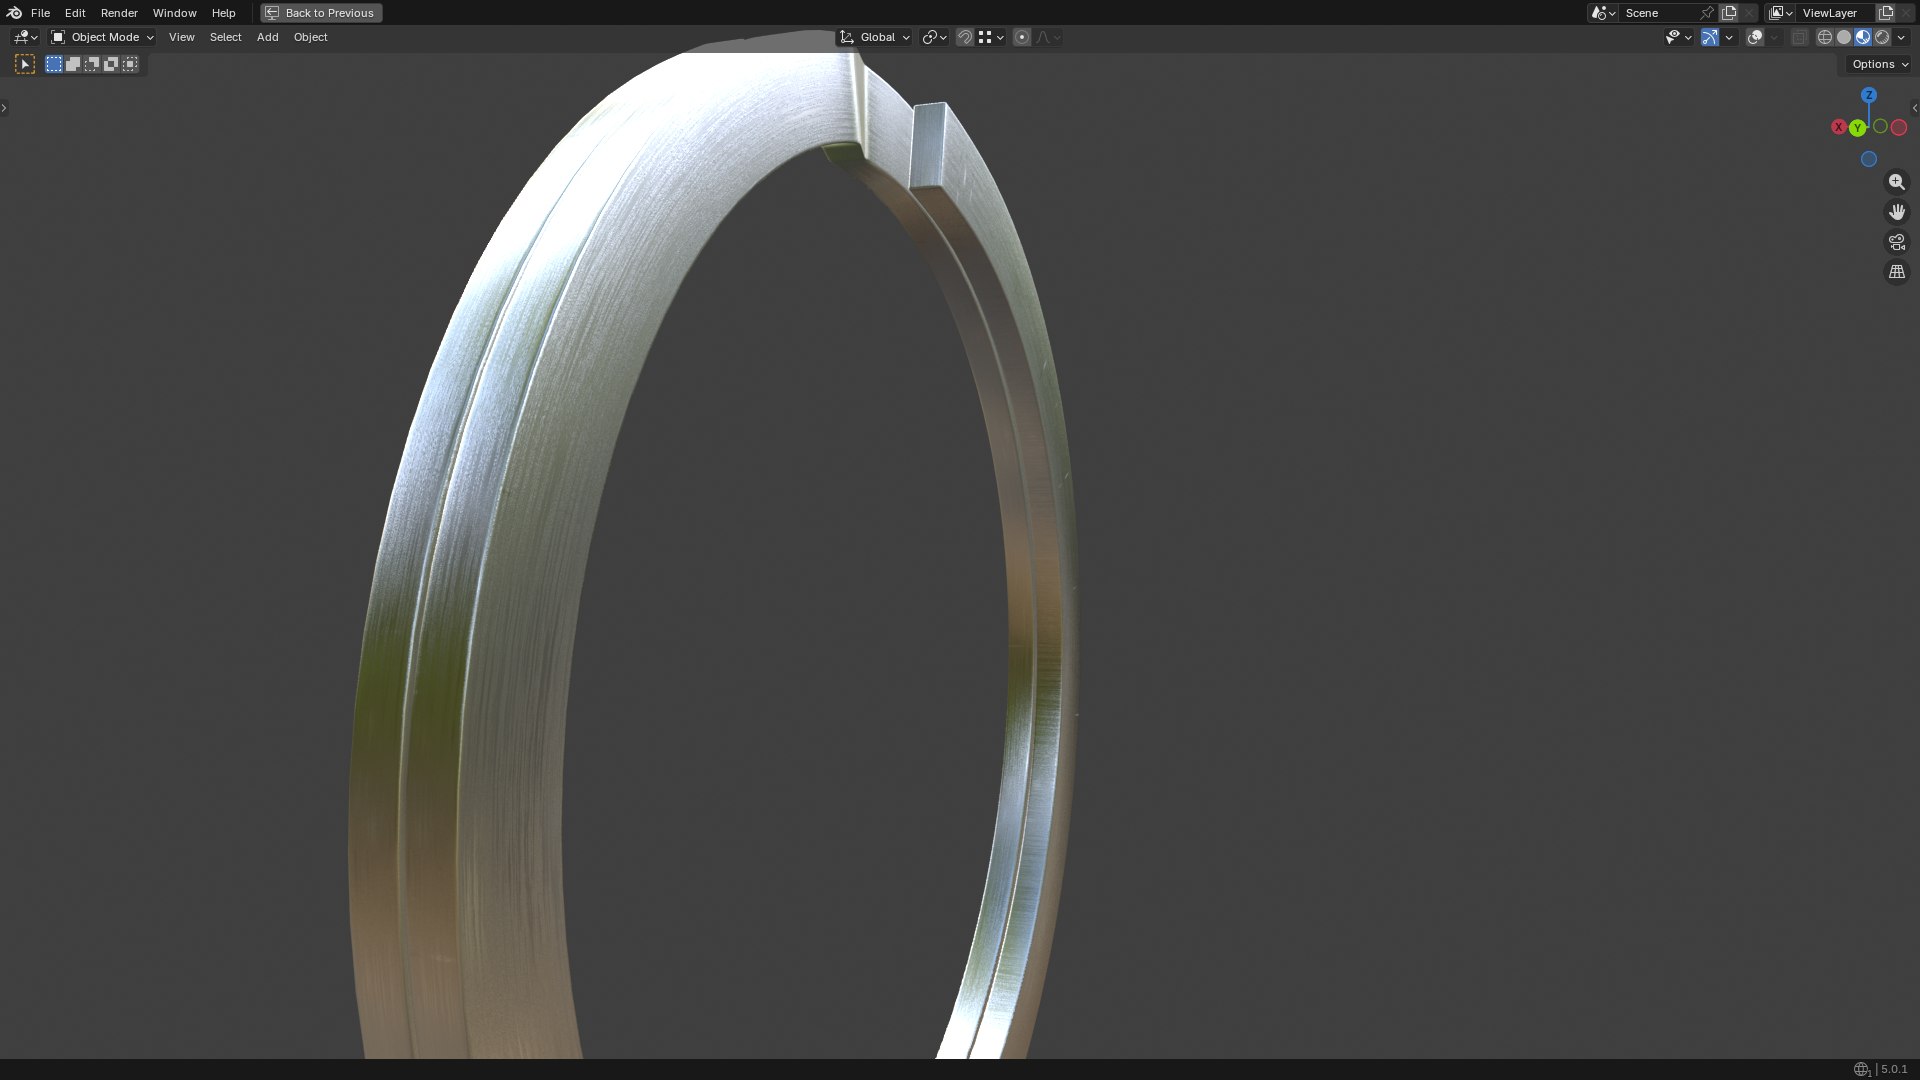Open the Window menu
The width and height of the screenshot is (1920, 1080).
click(x=174, y=13)
